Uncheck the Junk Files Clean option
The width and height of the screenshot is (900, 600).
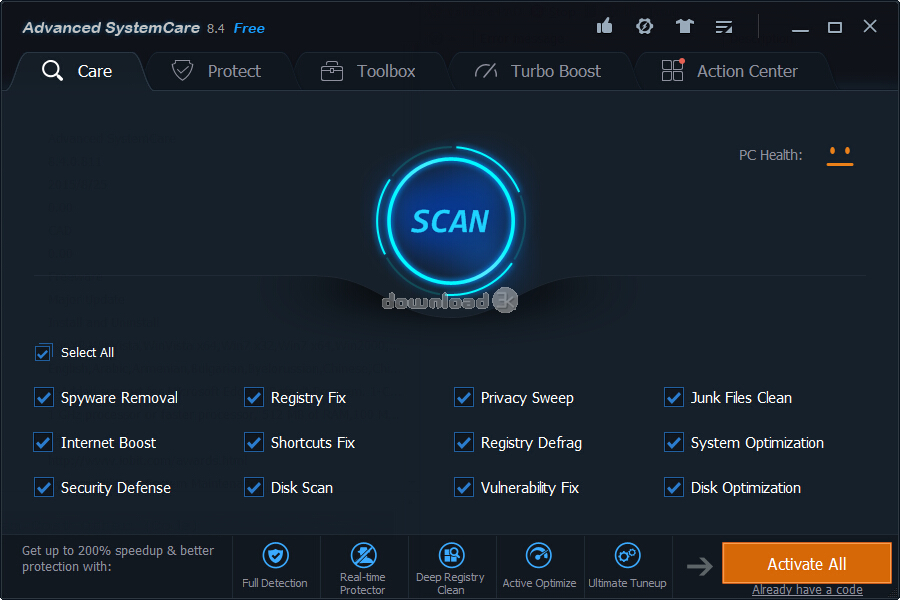[x=673, y=398]
